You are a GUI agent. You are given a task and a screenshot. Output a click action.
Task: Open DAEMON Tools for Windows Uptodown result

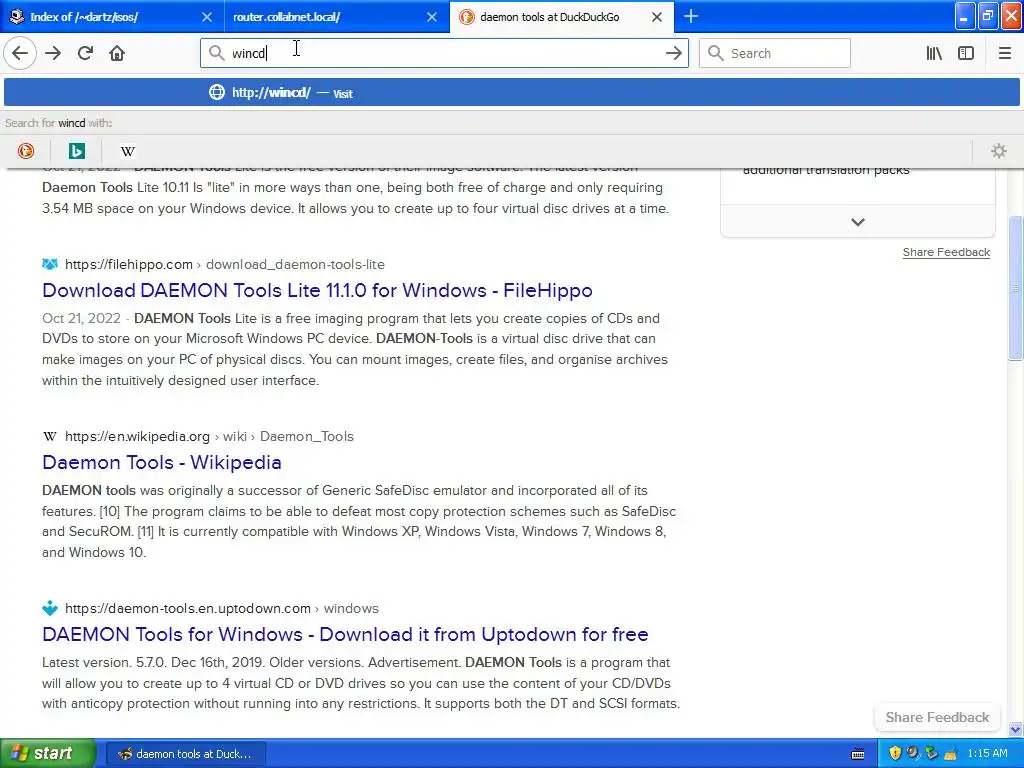click(x=345, y=634)
